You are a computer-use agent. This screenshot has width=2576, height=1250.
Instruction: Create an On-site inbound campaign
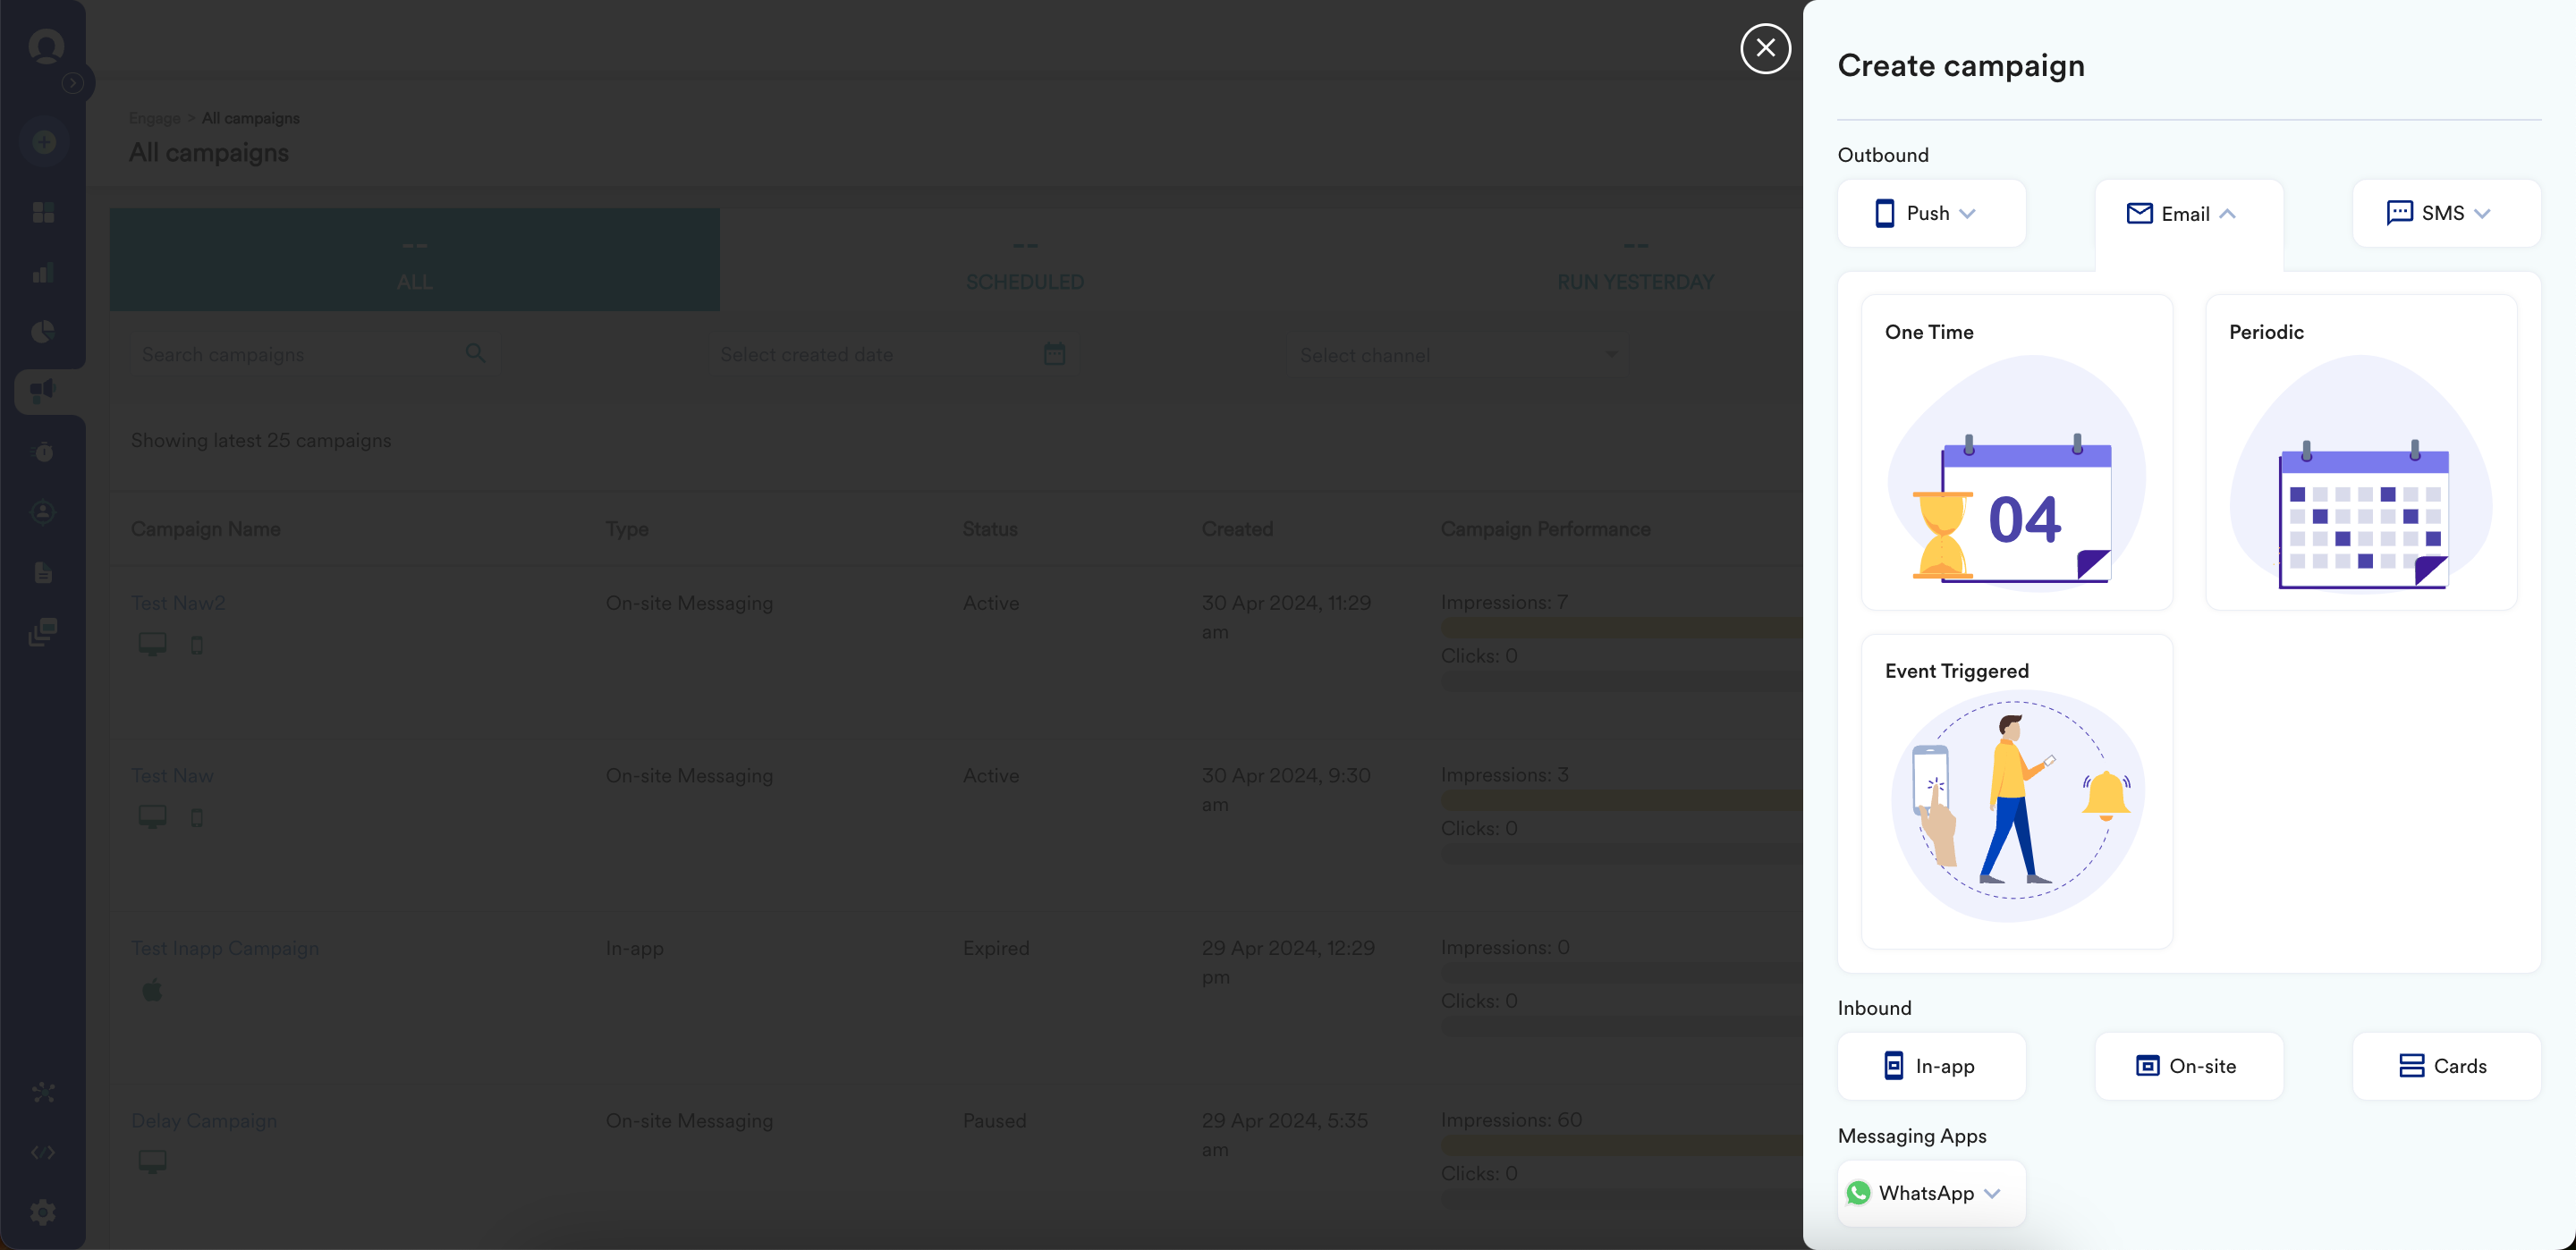coord(2188,1066)
